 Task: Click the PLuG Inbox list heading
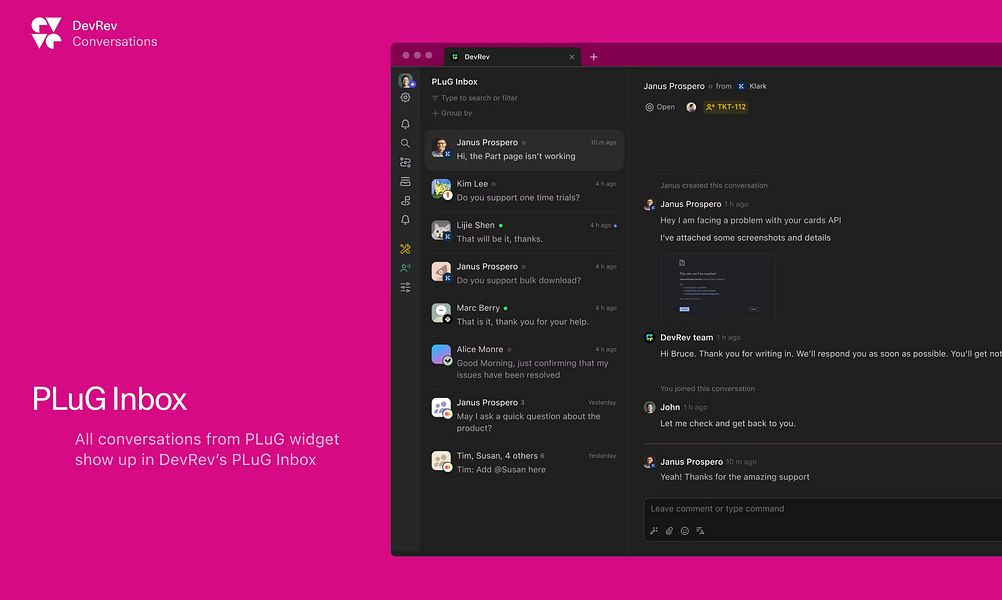pyautogui.click(x=454, y=82)
